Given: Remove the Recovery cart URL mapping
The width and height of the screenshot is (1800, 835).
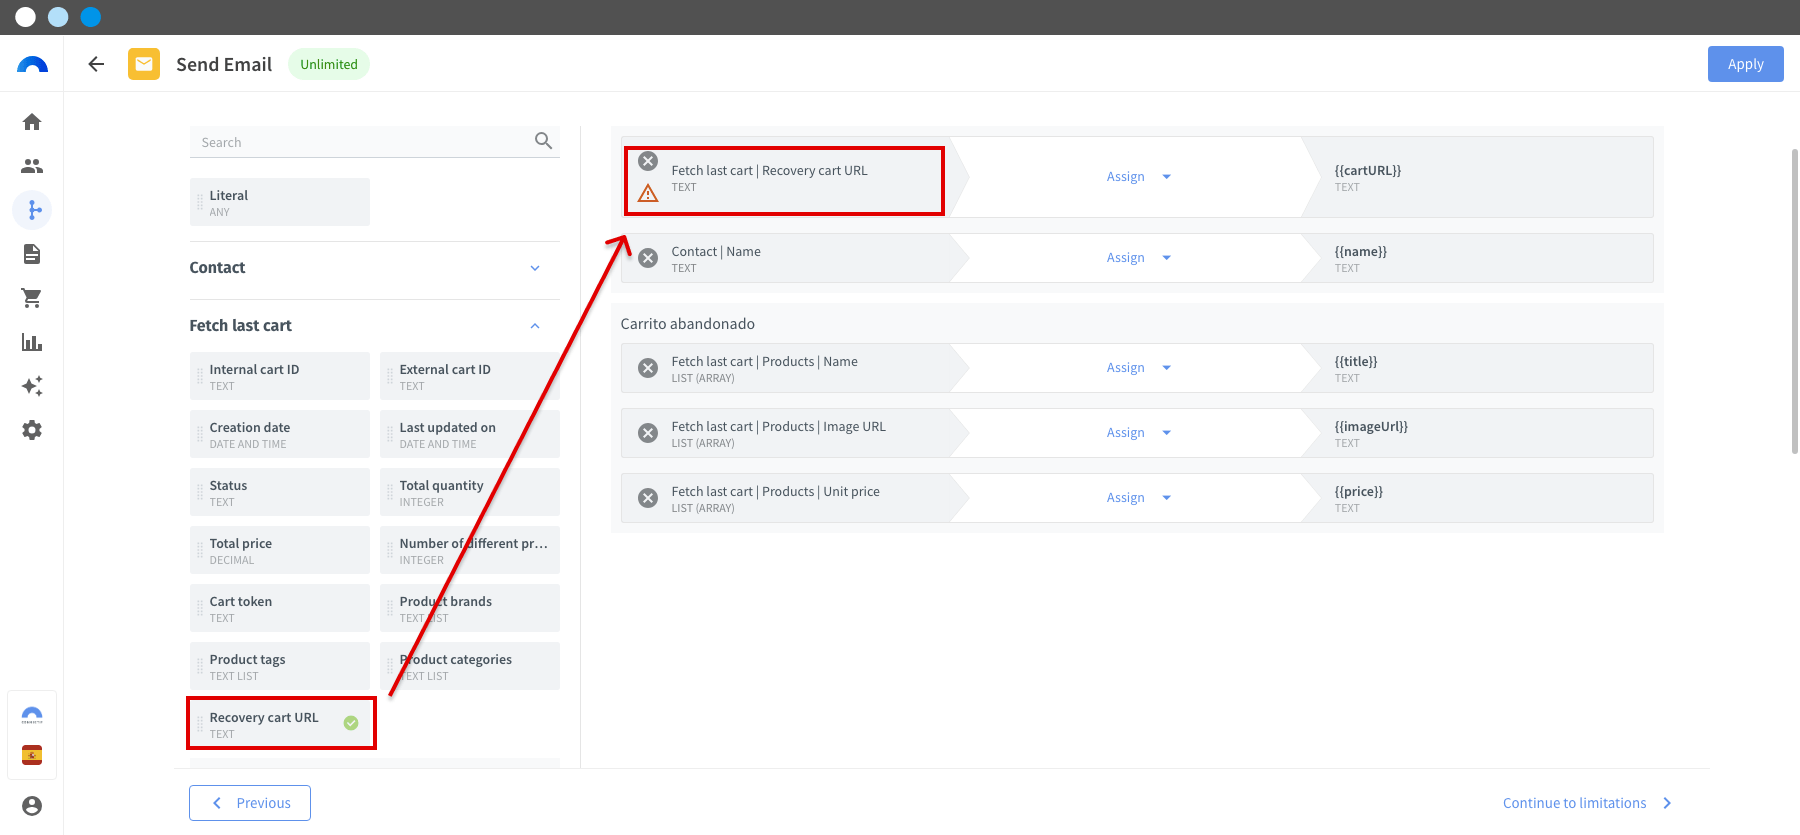Looking at the screenshot, I should [x=648, y=161].
